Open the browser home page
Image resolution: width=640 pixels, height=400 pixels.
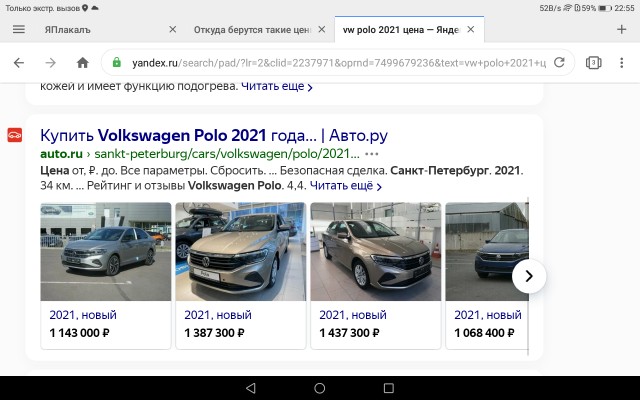point(83,63)
